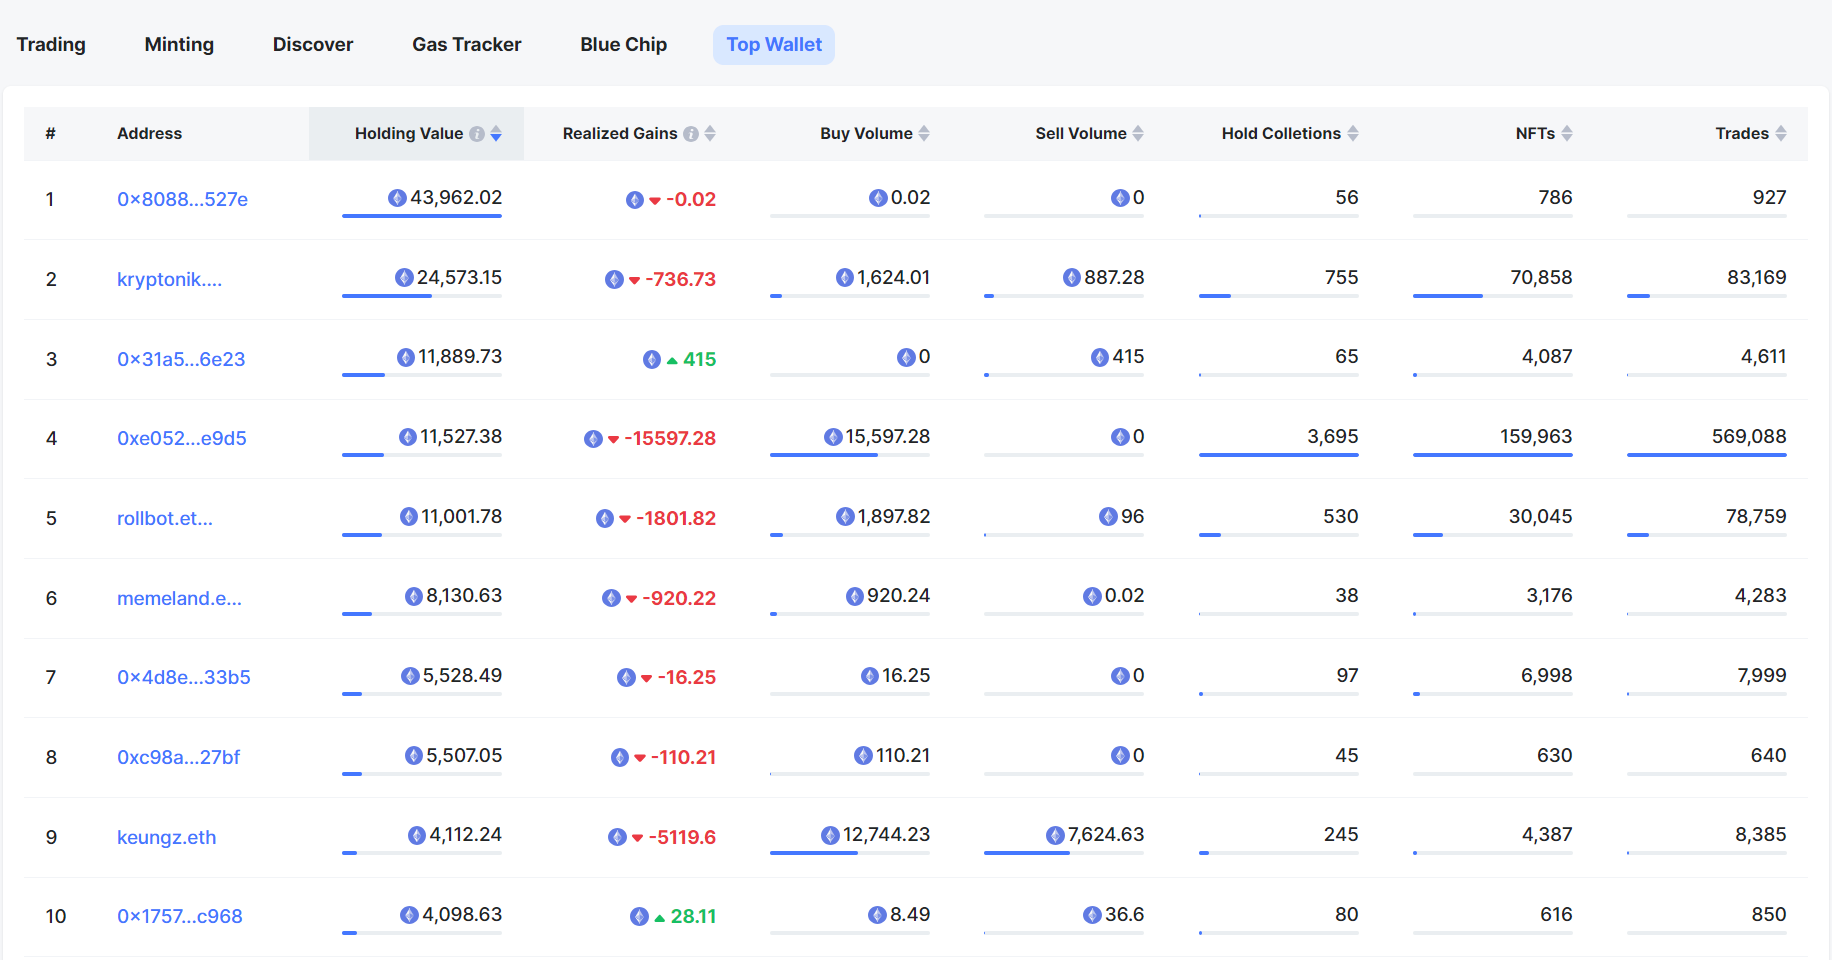
Task: Click ETH icon beside 7,624.63 sell volume
Action: pos(1055,835)
